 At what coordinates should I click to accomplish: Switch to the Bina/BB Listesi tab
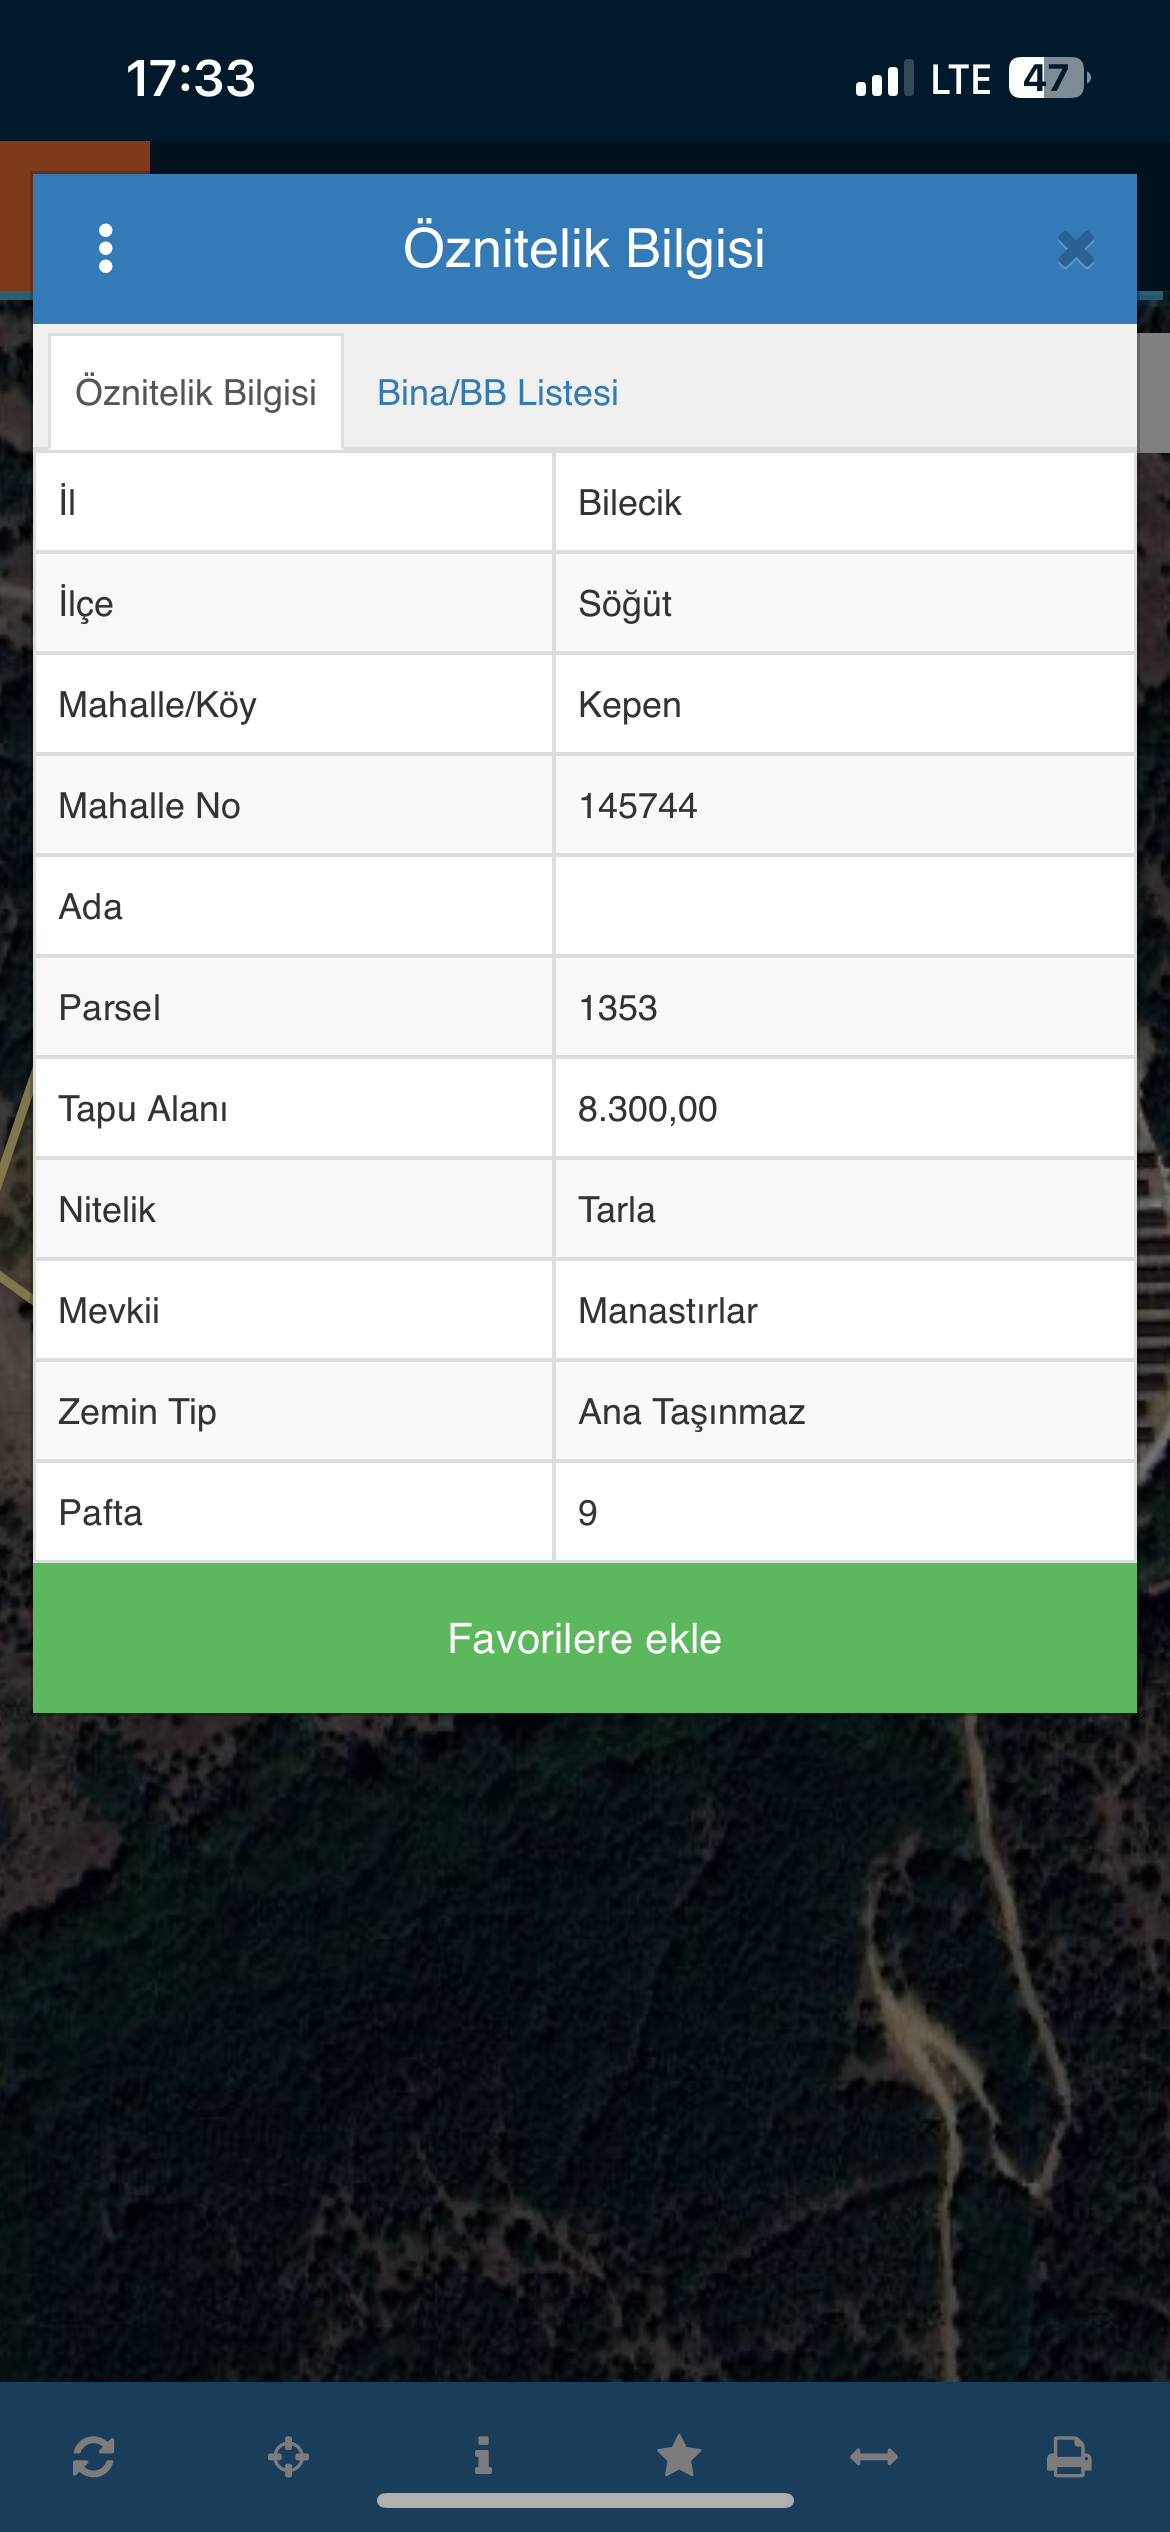pyautogui.click(x=497, y=393)
